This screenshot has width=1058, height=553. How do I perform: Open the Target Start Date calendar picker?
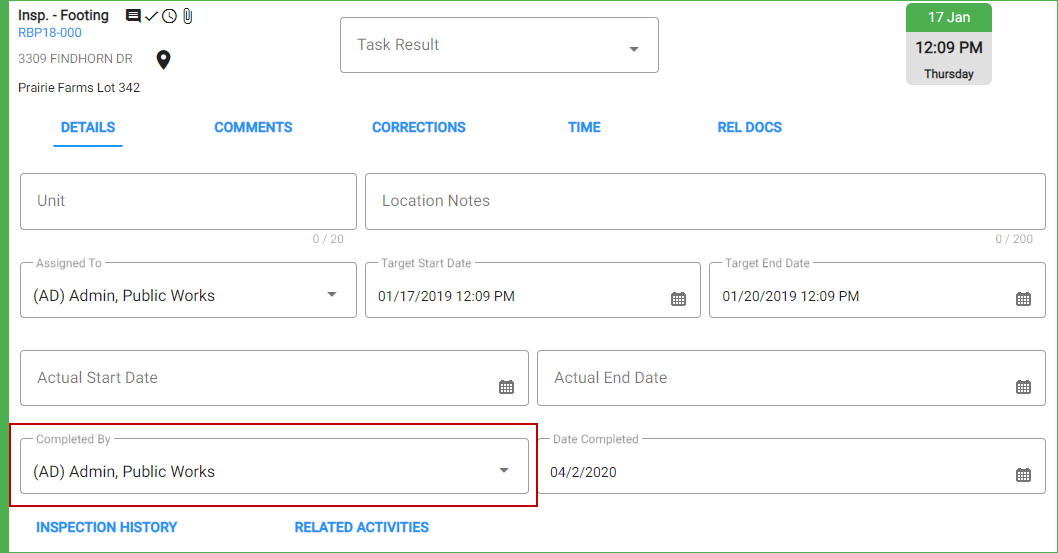678,299
